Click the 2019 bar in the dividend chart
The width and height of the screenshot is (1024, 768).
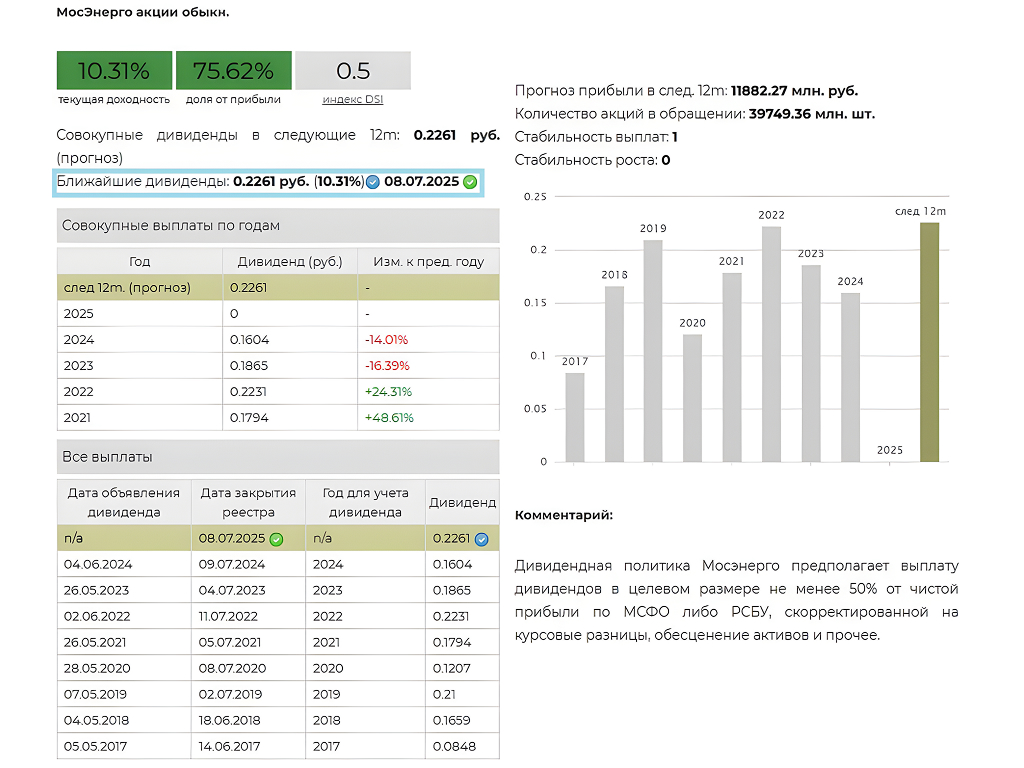coord(653,351)
